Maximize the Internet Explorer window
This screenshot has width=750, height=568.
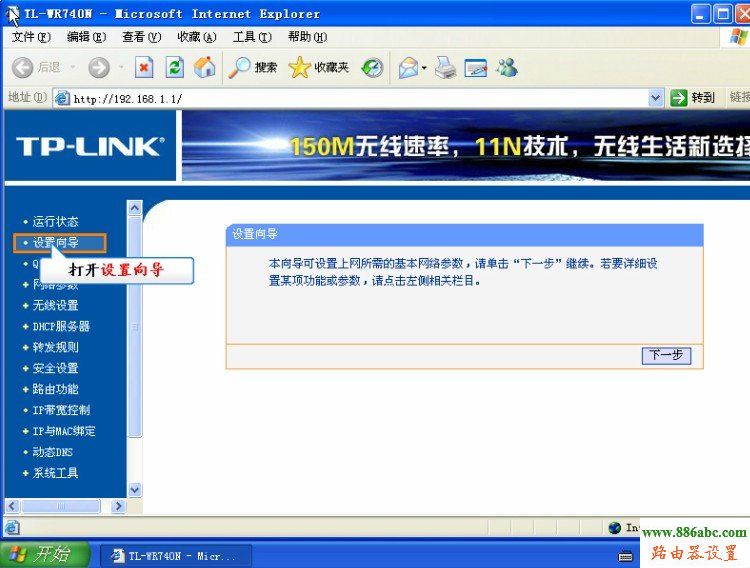point(722,14)
